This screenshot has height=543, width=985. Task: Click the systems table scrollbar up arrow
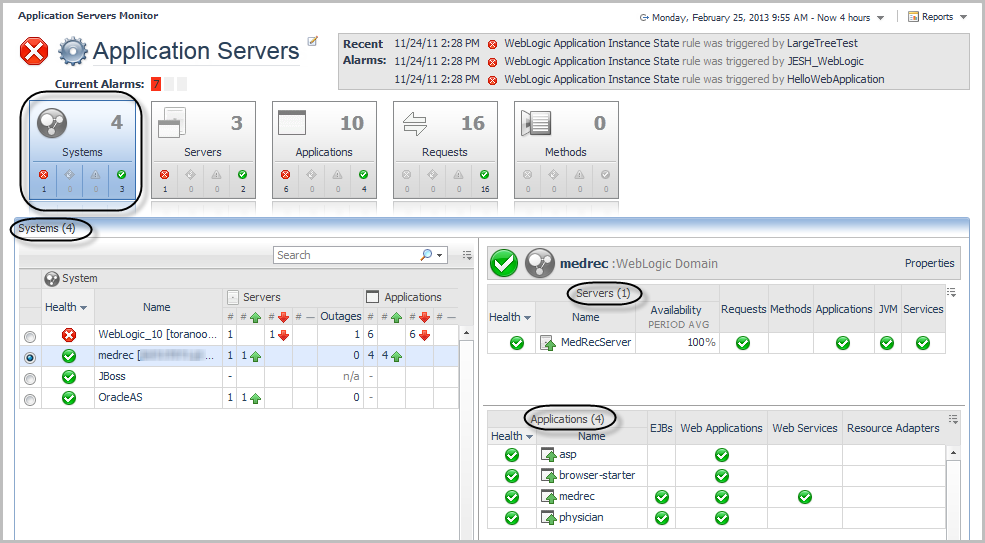click(x=466, y=332)
